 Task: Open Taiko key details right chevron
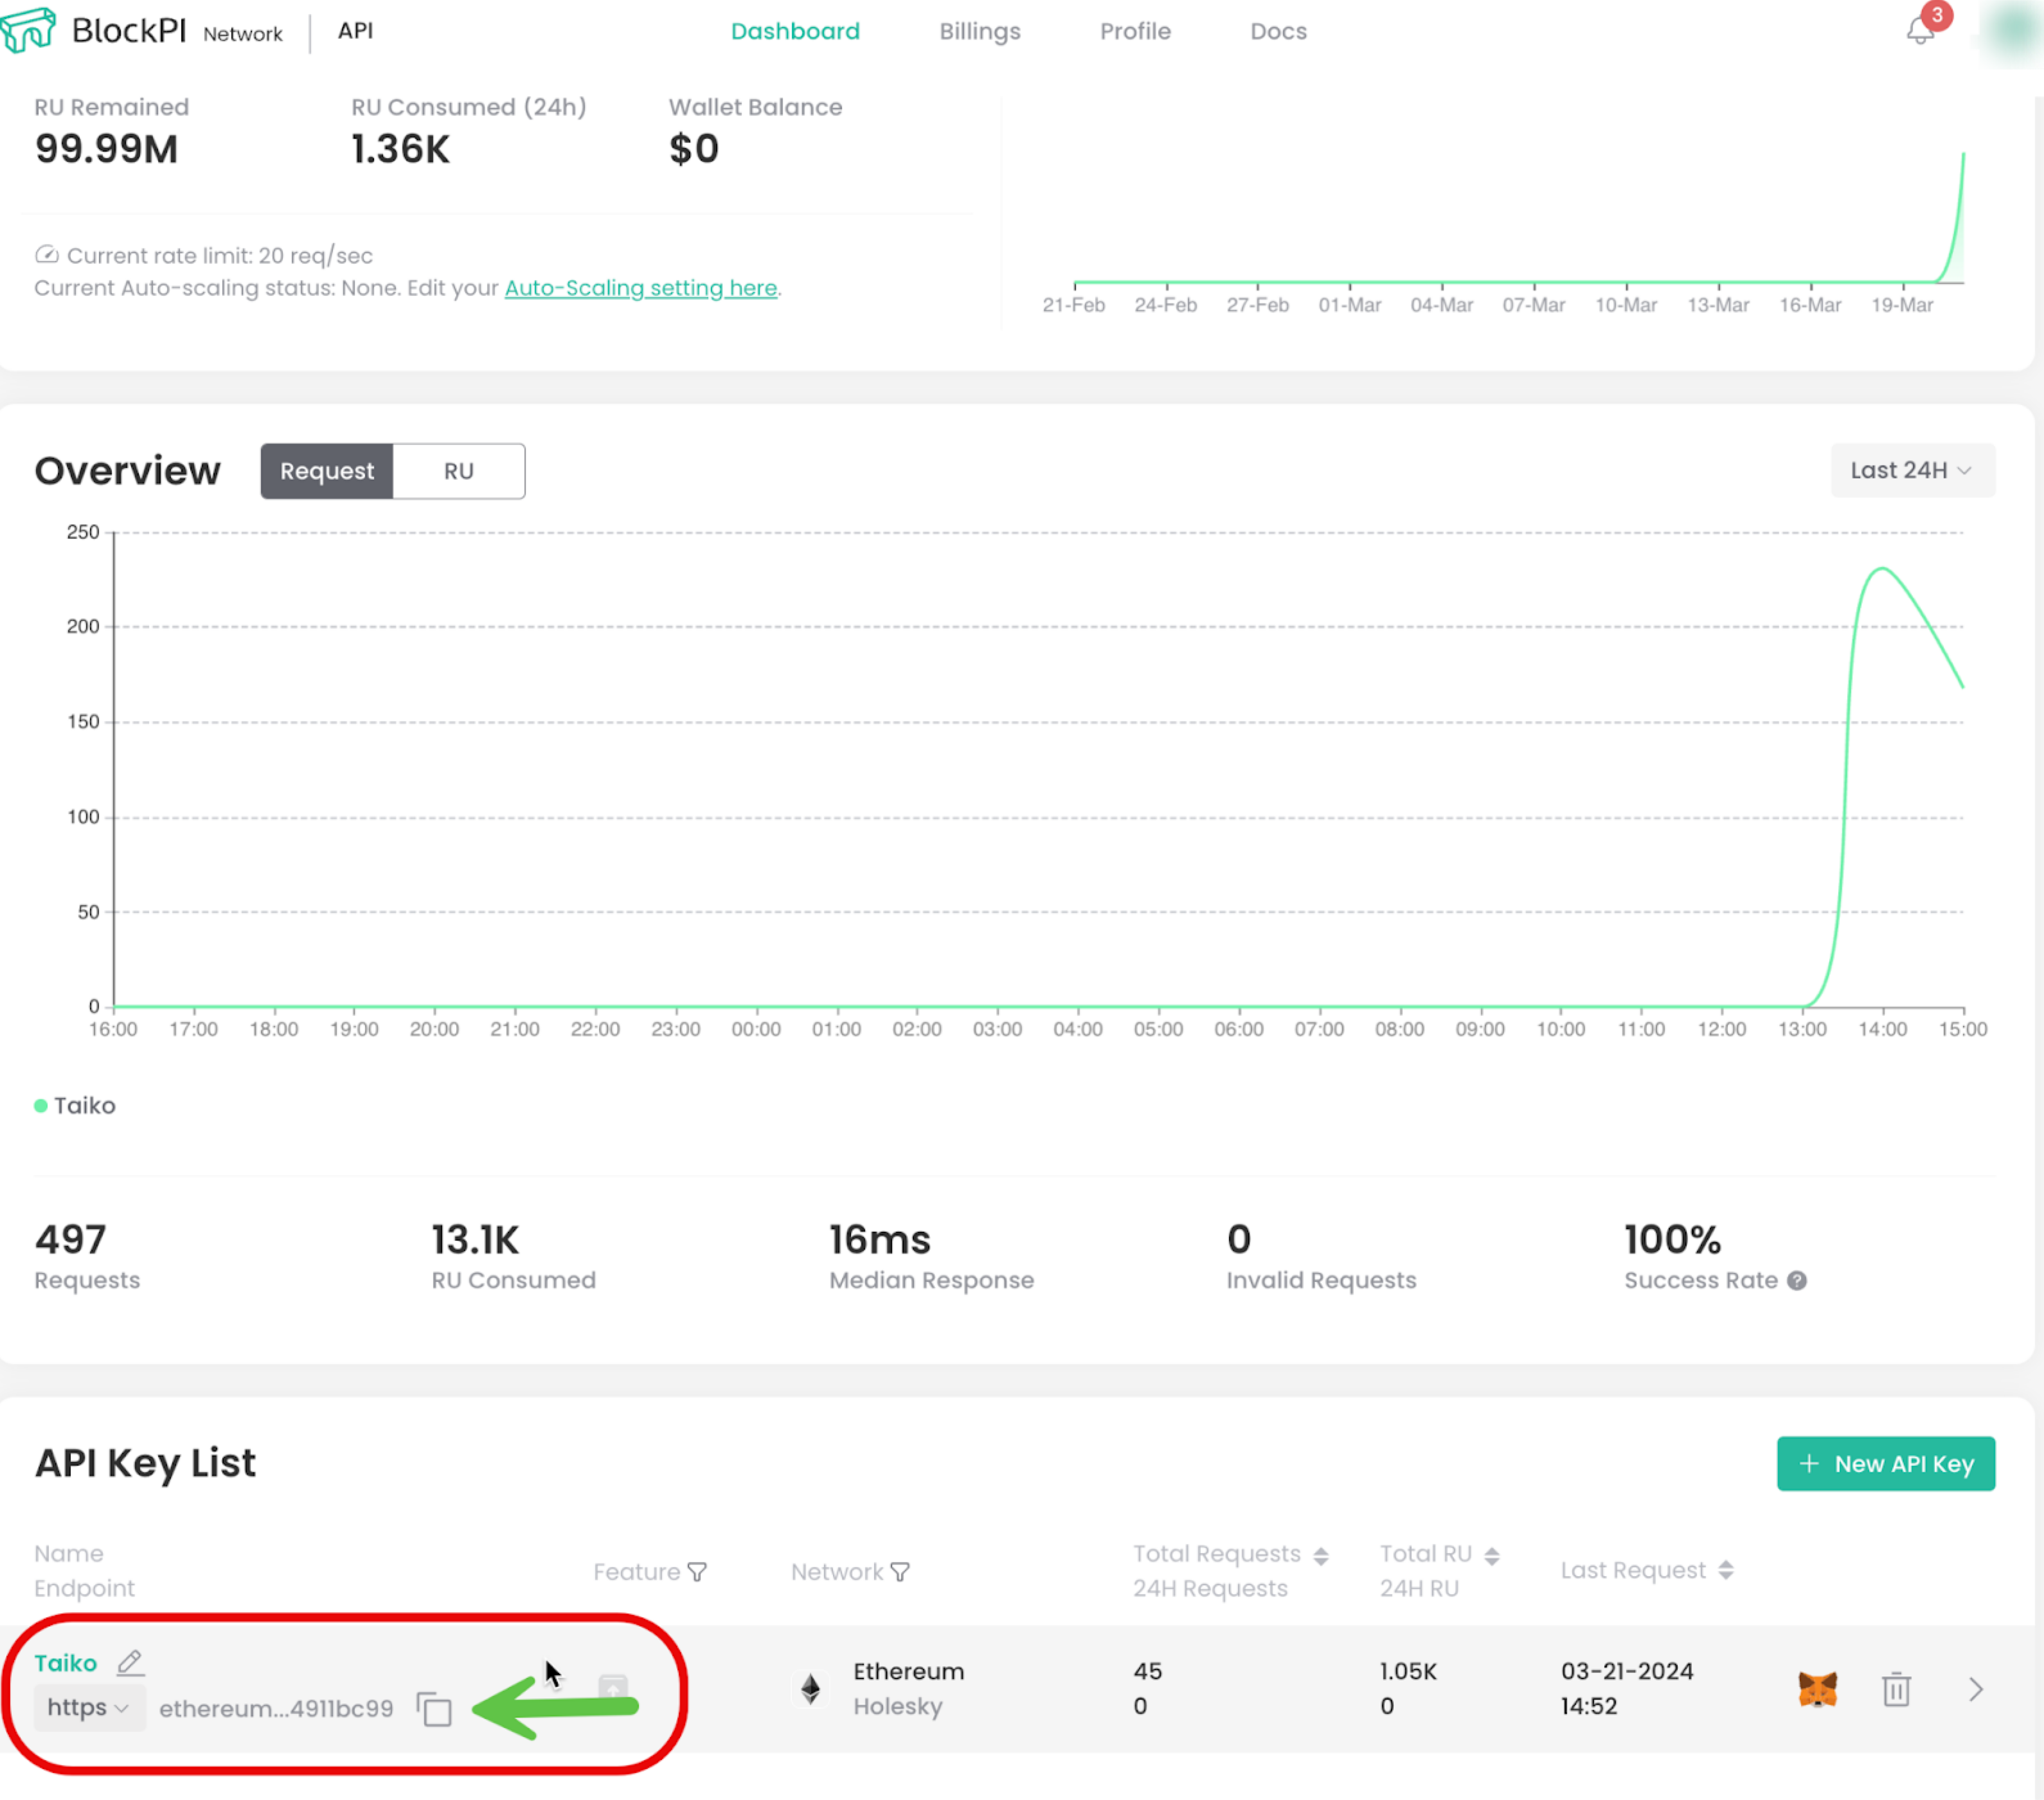pyautogui.click(x=1975, y=1689)
